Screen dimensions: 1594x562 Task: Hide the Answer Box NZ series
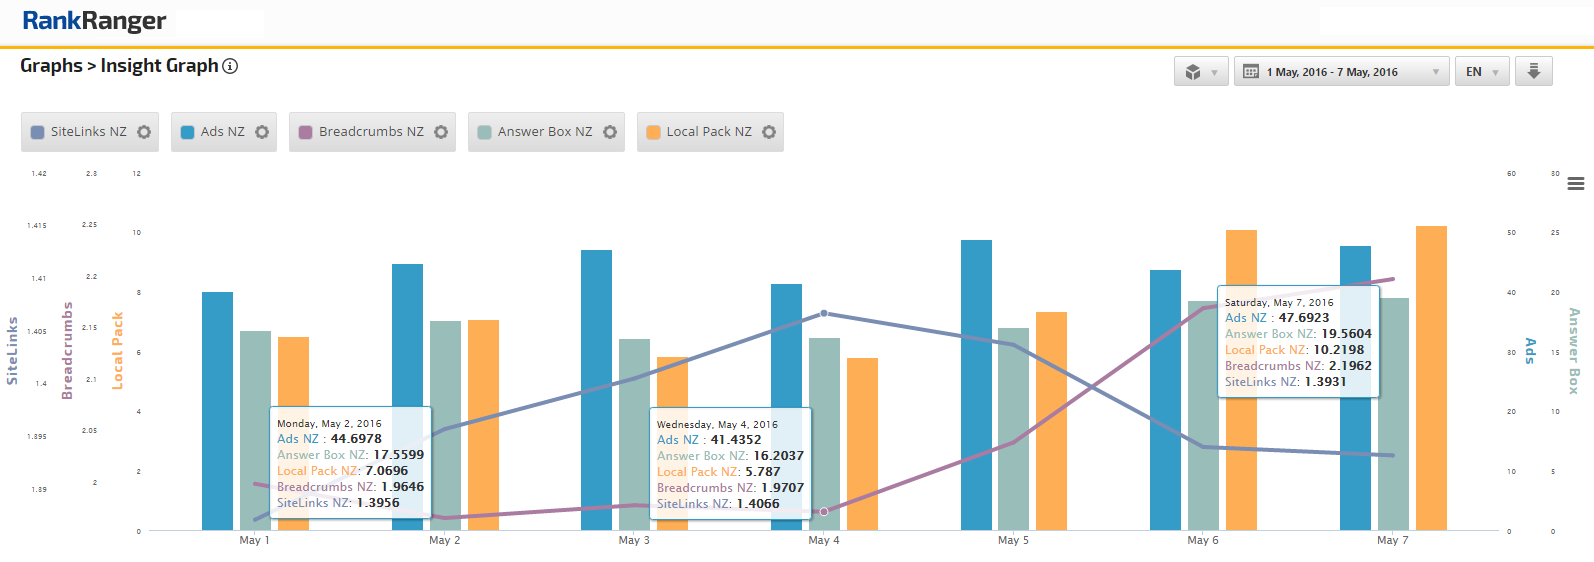click(544, 132)
